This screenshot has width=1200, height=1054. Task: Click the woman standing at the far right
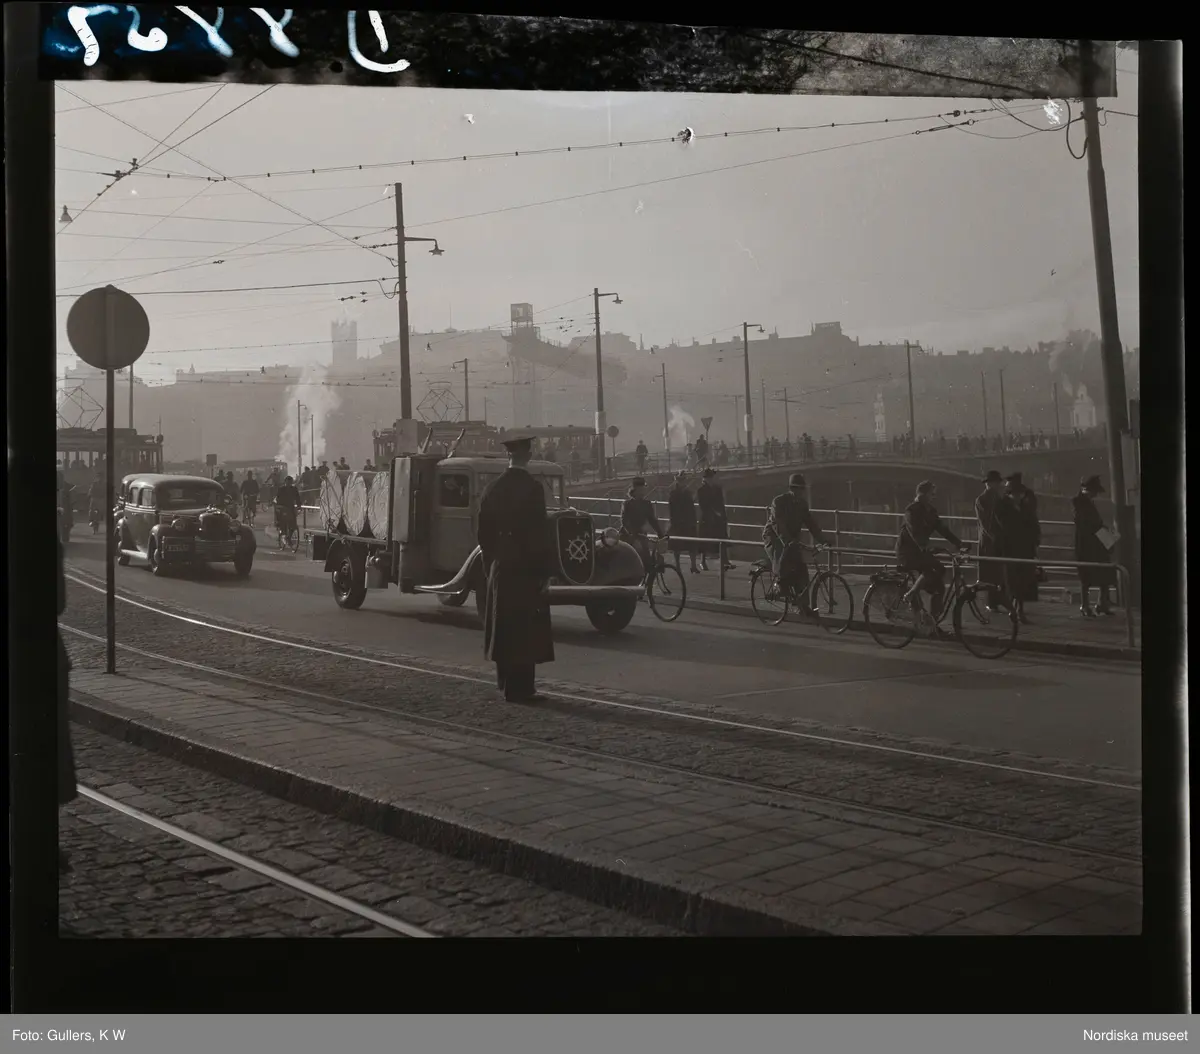pos(1090,540)
